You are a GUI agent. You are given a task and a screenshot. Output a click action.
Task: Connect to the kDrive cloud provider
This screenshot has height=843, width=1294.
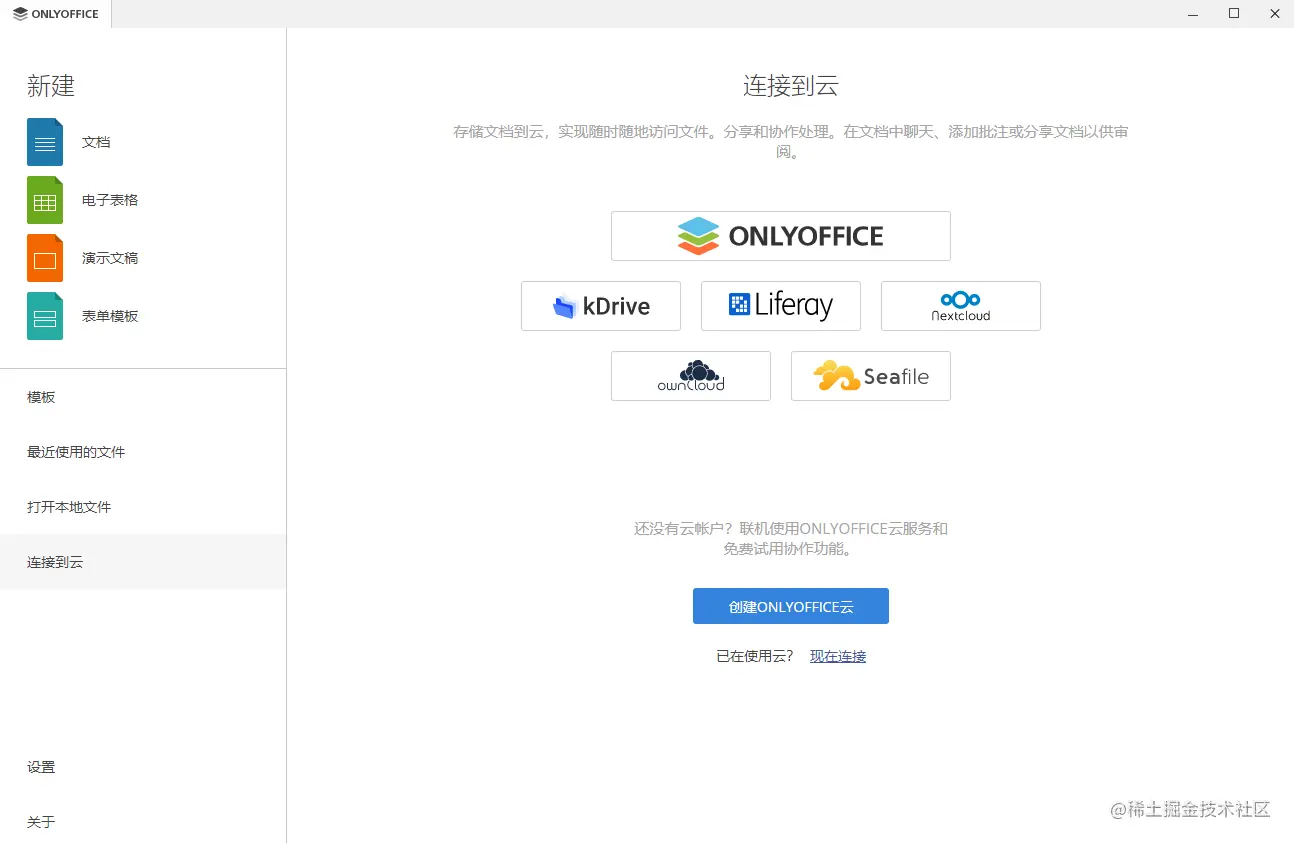tap(601, 306)
